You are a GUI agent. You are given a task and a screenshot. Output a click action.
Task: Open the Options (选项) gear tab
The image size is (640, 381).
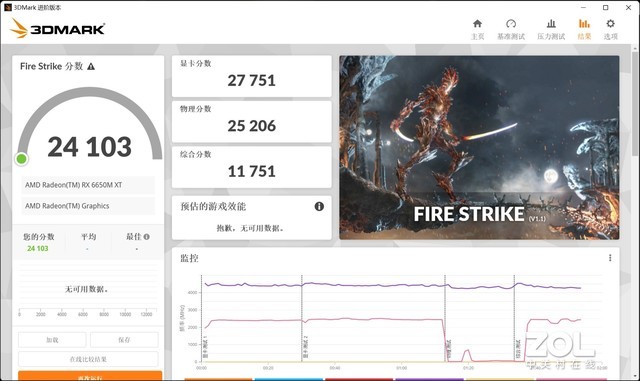point(610,29)
